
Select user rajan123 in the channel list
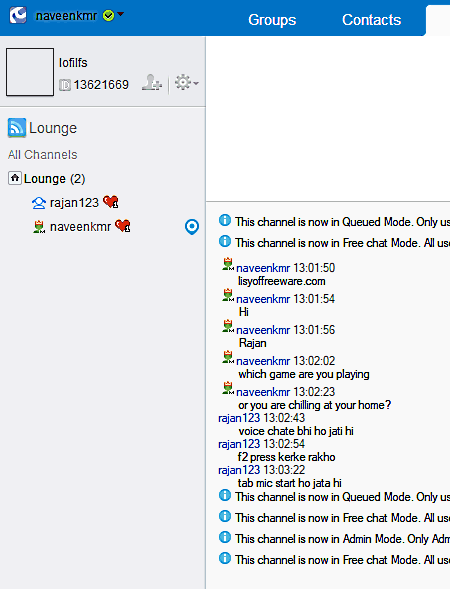click(x=74, y=203)
